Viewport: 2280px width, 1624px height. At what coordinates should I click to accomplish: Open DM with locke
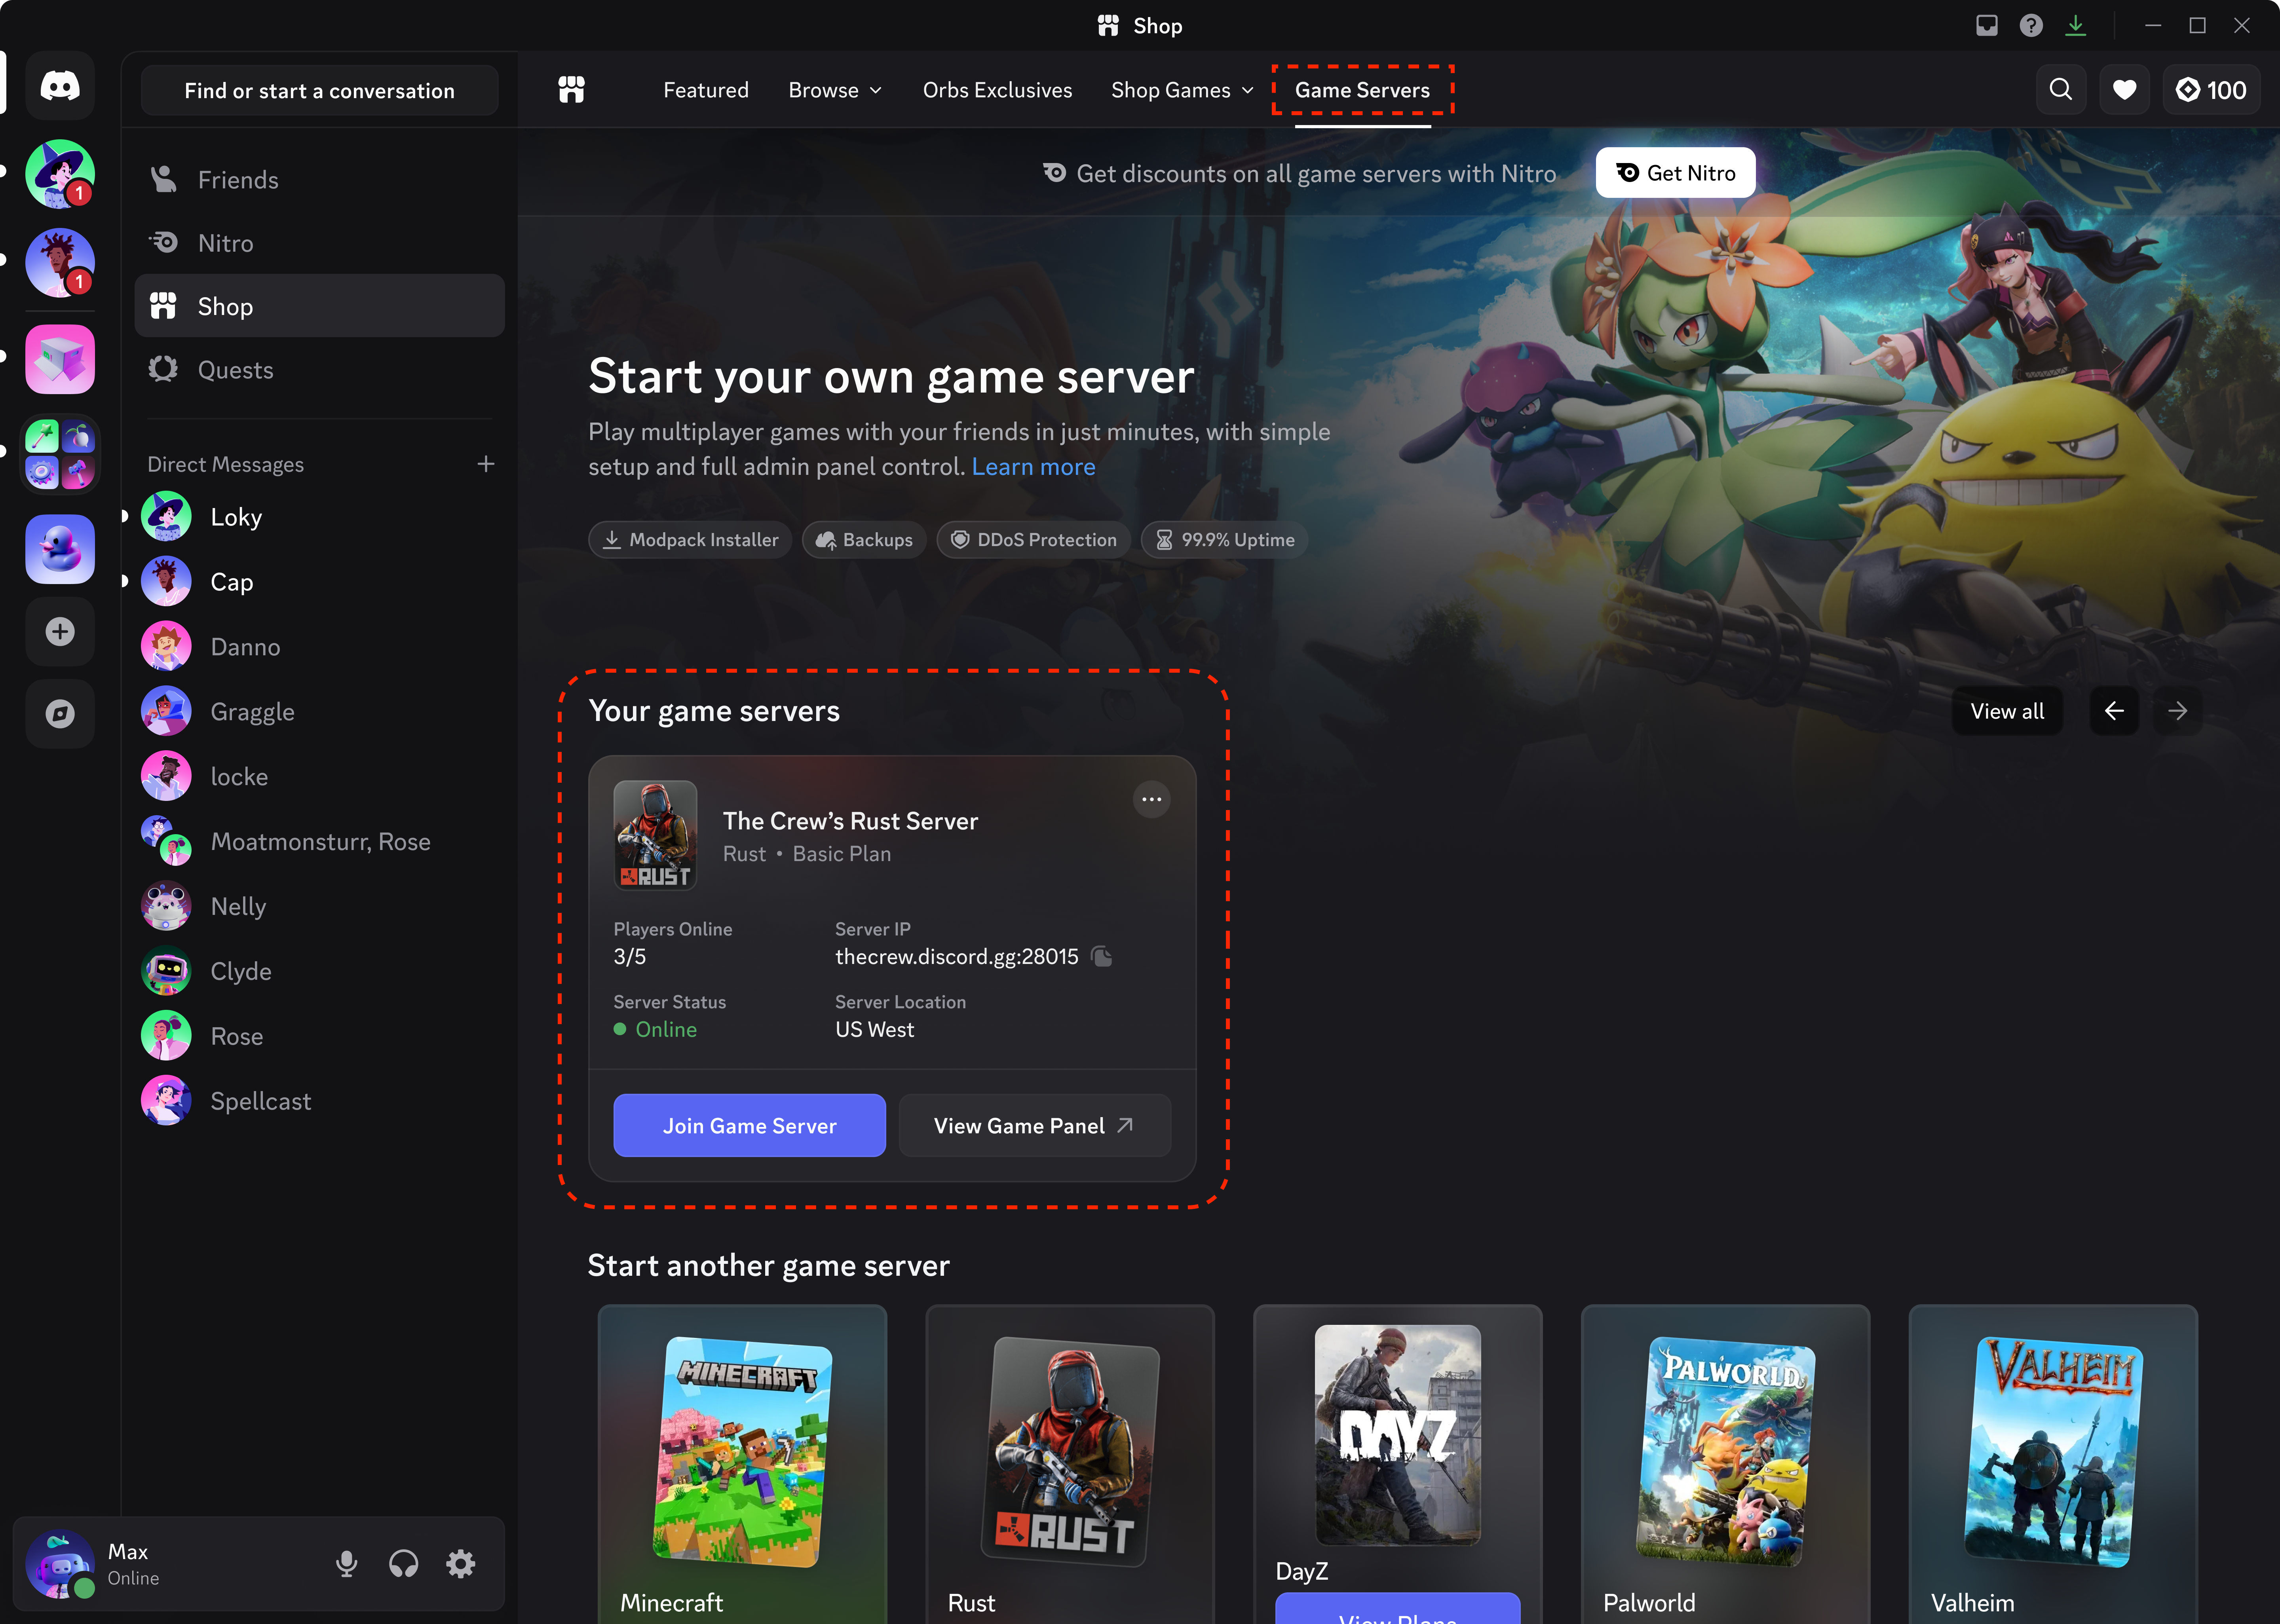tap(319, 777)
